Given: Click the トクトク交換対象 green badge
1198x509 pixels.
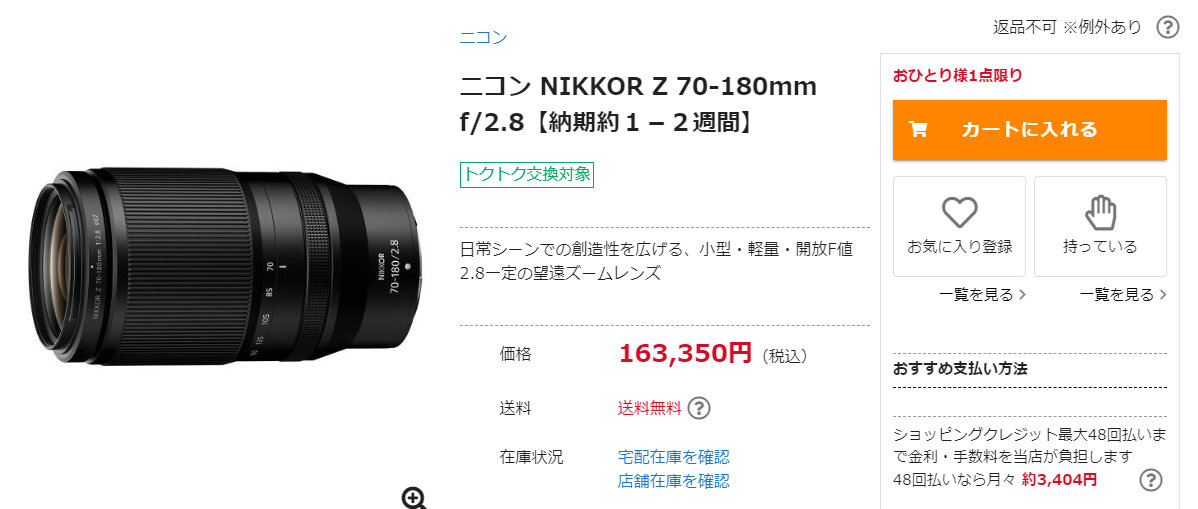Looking at the screenshot, I should coord(526,174).
